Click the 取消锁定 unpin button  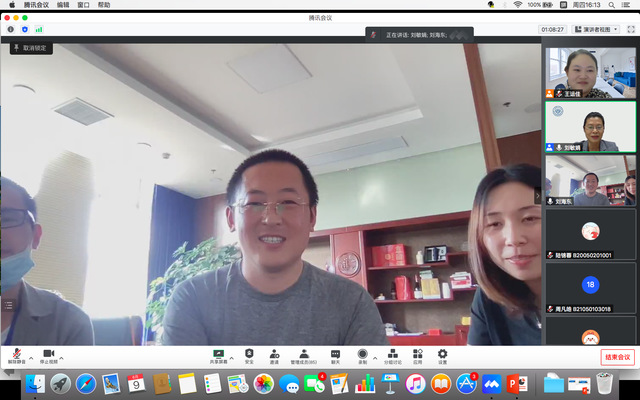30,48
